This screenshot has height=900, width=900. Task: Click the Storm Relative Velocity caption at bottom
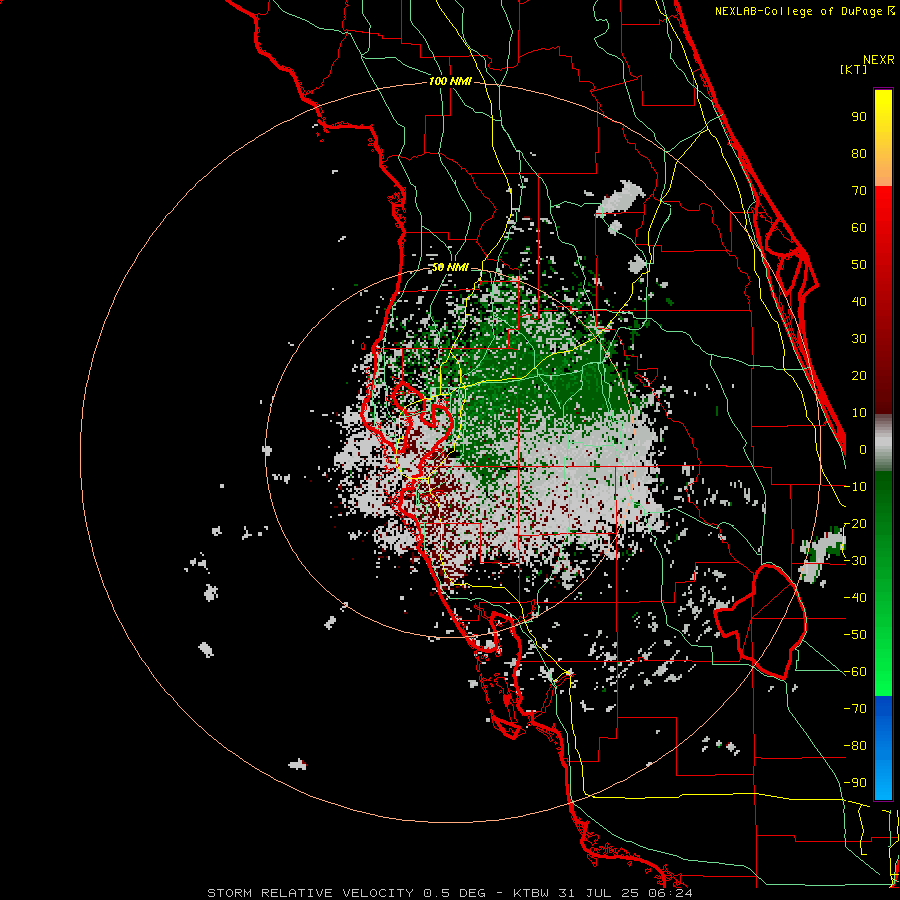(x=450, y=893)
